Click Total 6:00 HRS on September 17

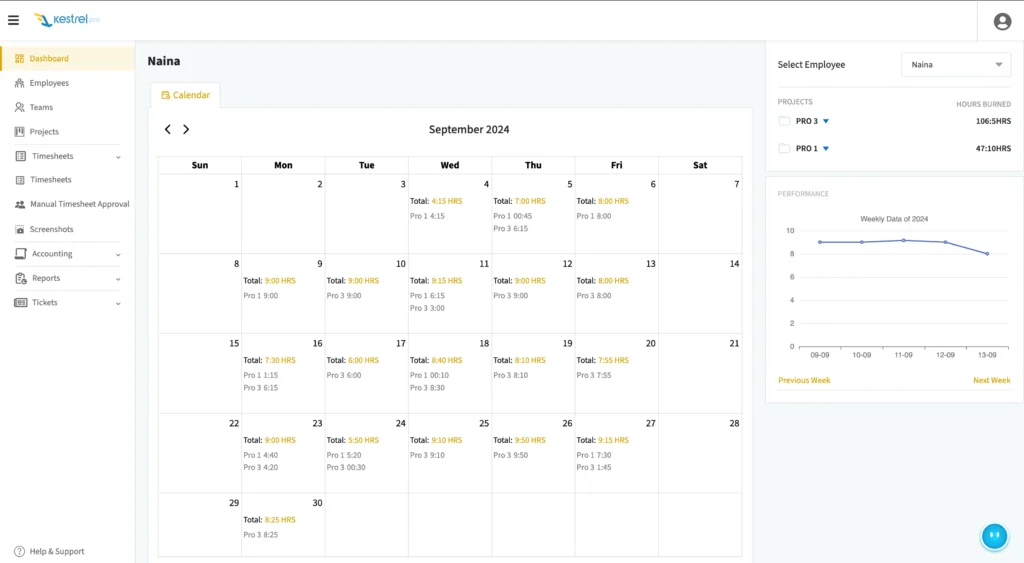(353, 361)
